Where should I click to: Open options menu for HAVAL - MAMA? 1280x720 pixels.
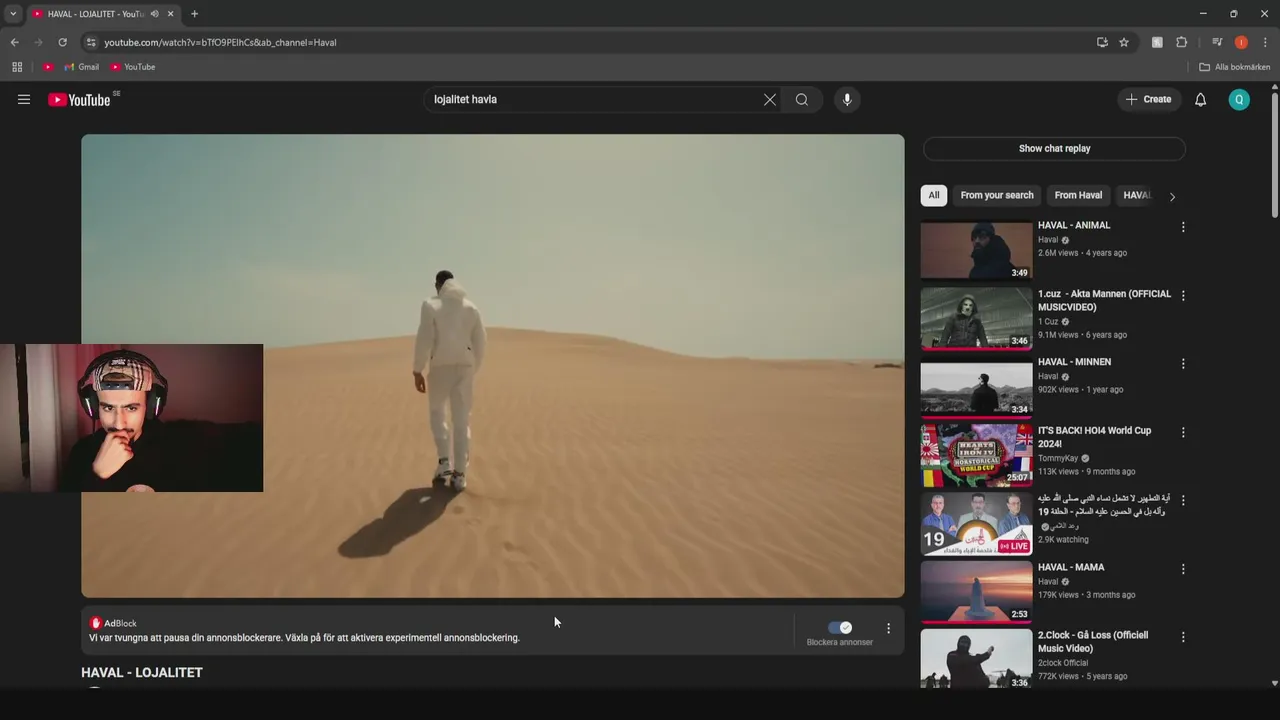pyautogui.click(x=1183, y=569)
